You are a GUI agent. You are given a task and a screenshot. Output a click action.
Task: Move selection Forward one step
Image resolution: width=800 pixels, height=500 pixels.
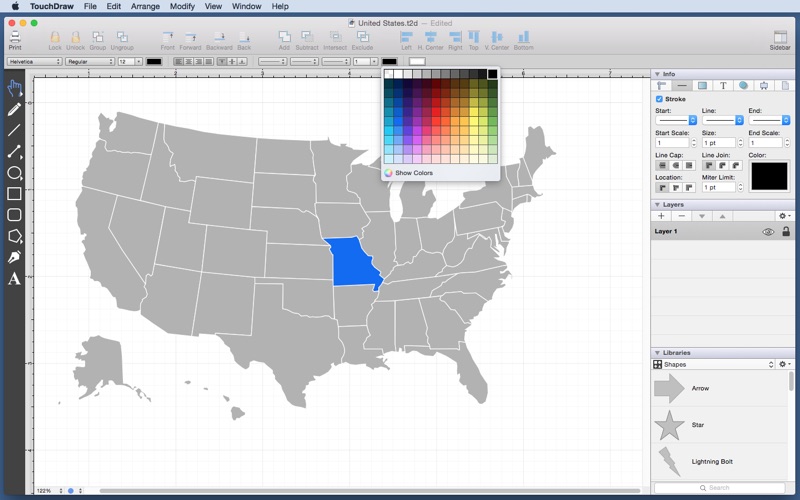click(190, 40)
